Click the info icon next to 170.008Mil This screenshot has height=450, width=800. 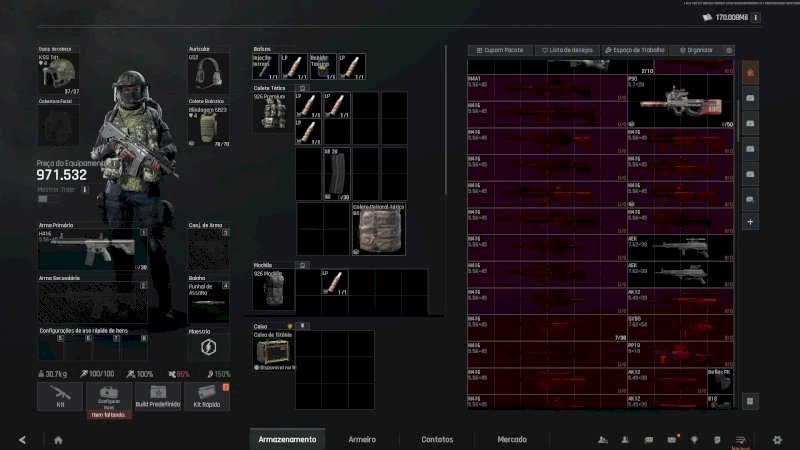756,17
